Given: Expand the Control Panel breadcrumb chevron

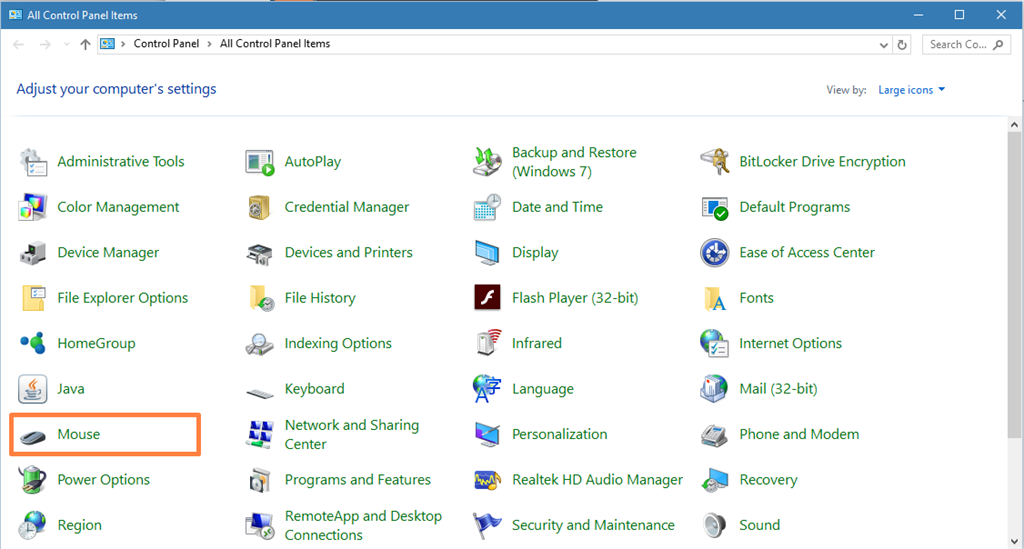Looking at the screenshot, I should click(x=210, y=44).
